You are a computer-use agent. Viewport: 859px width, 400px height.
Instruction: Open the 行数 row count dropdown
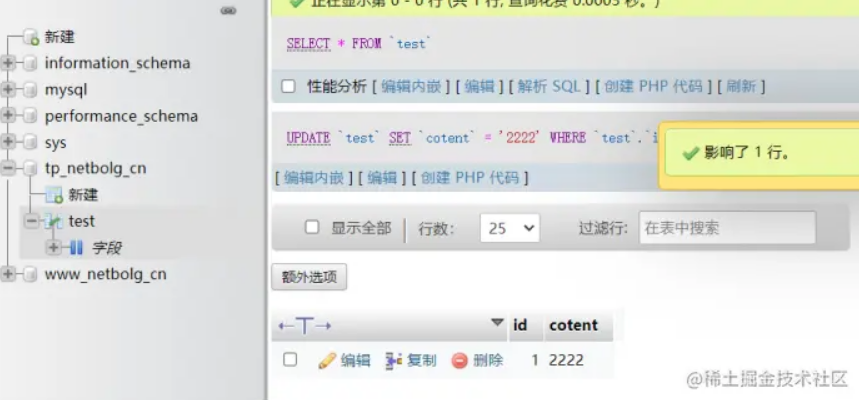pos(509,228)
